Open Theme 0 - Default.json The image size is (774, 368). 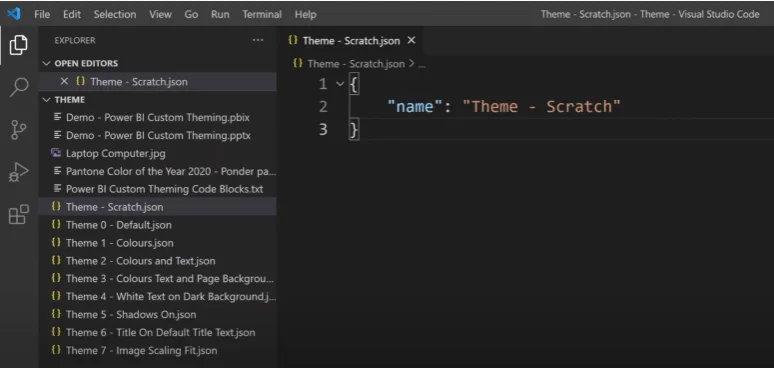[157, 225]
